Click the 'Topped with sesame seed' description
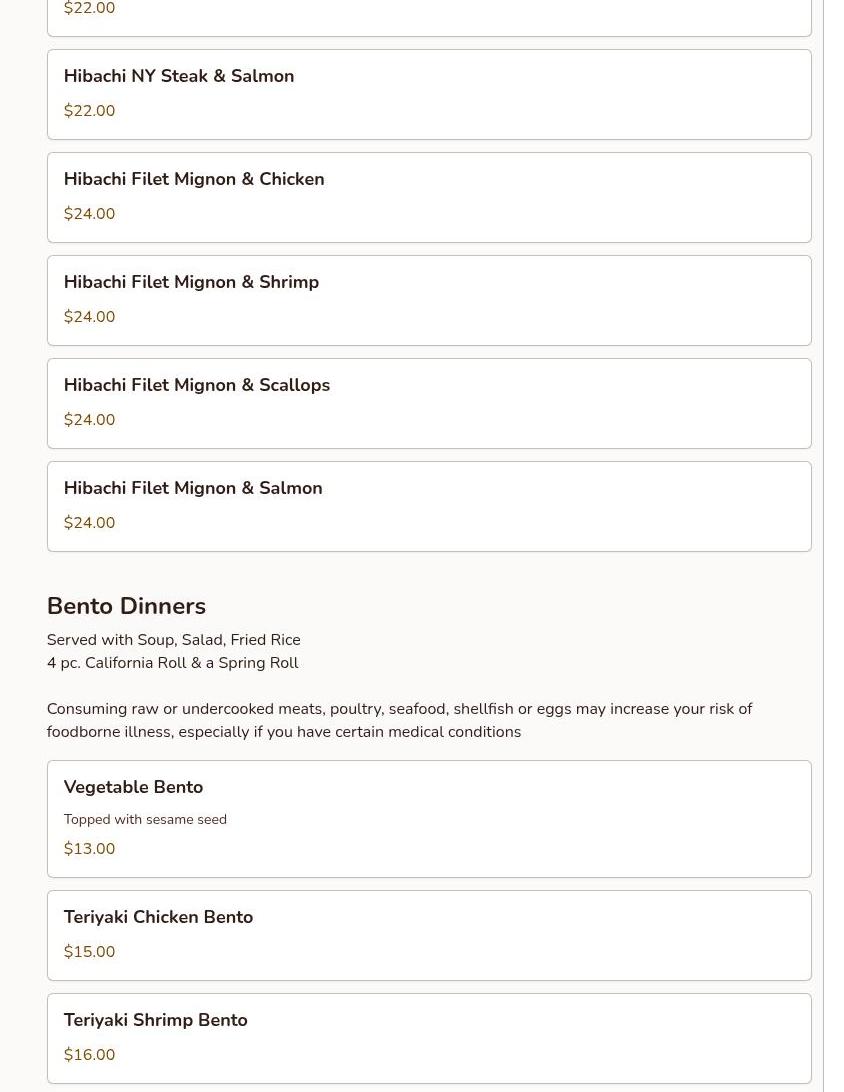The image size is (844, 1092). tap(145, 820)
